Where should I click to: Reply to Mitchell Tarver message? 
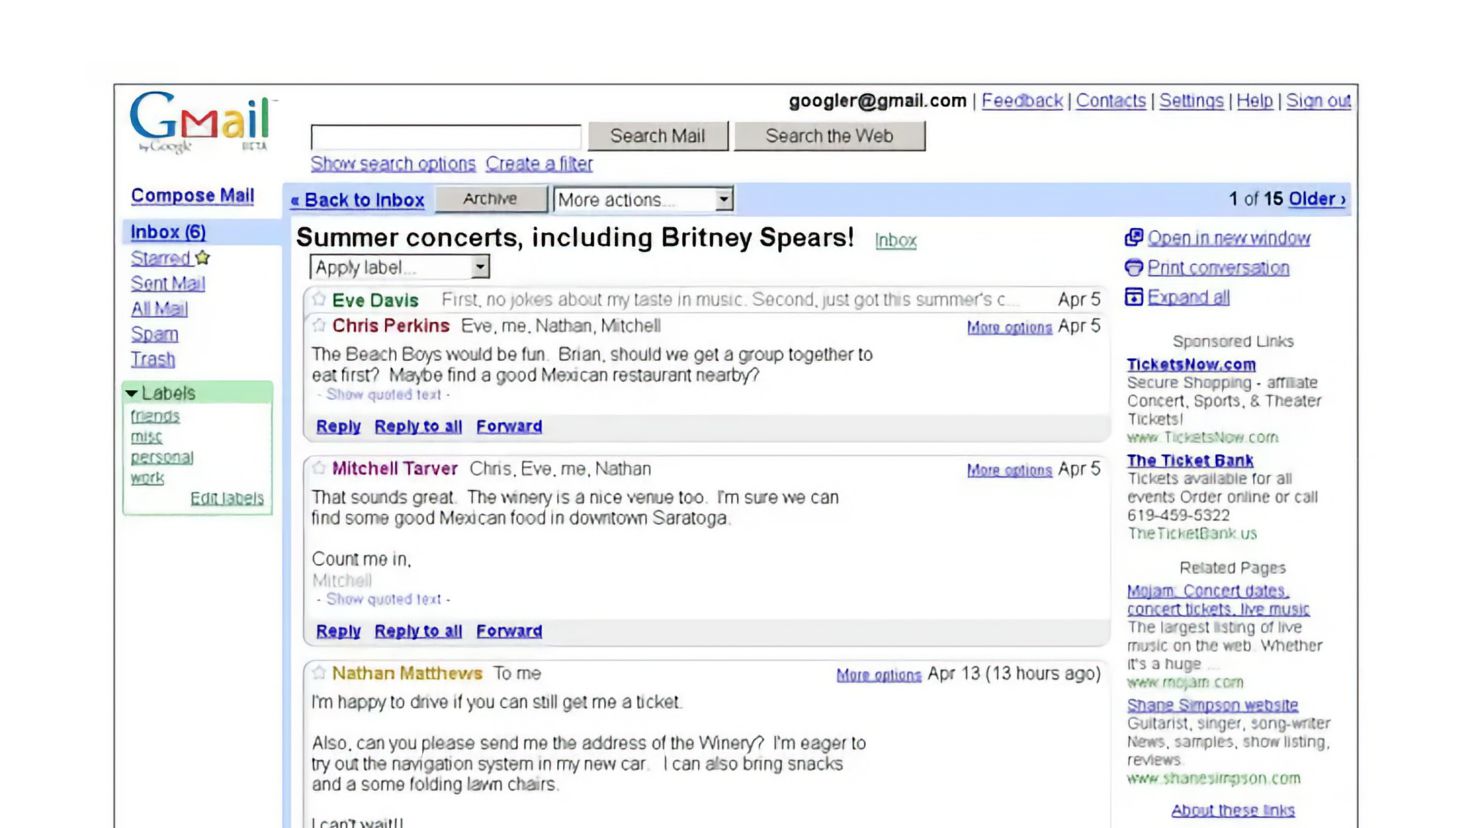(x=338, y=631)
